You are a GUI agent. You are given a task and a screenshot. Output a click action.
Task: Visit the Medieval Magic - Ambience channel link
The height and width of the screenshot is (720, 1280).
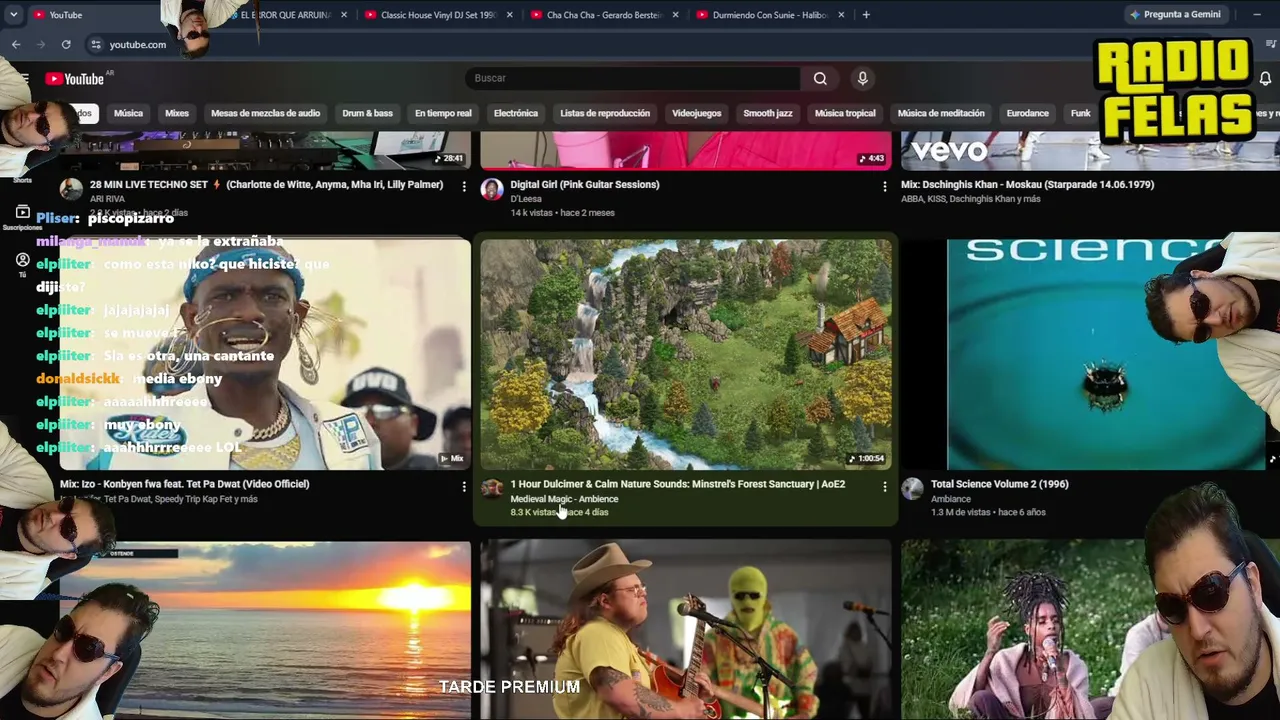click(x=564, y=499)
